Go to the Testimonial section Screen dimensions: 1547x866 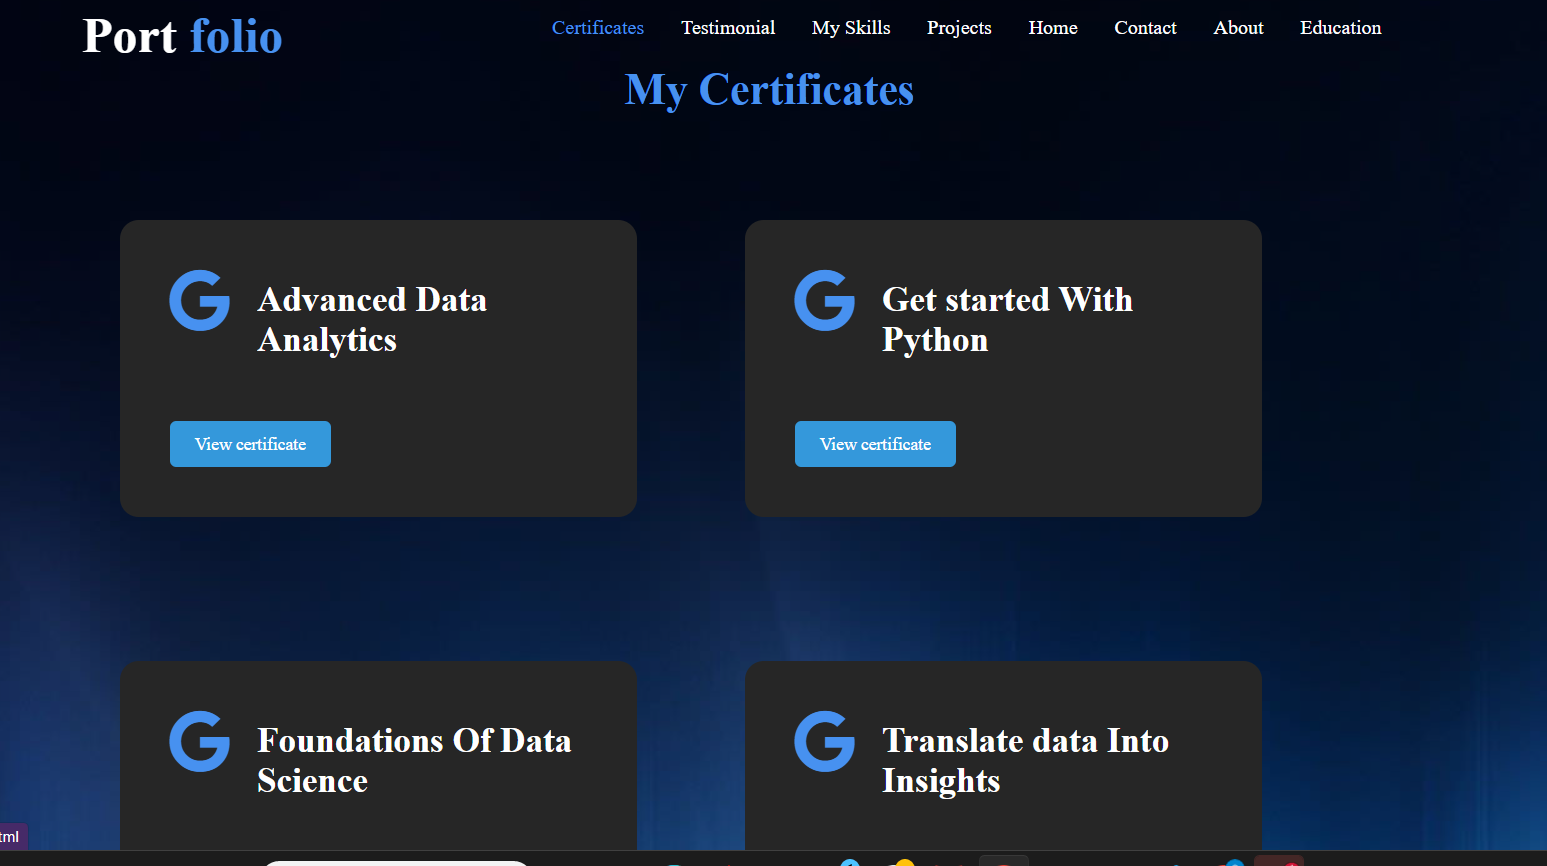pos(728,28)
